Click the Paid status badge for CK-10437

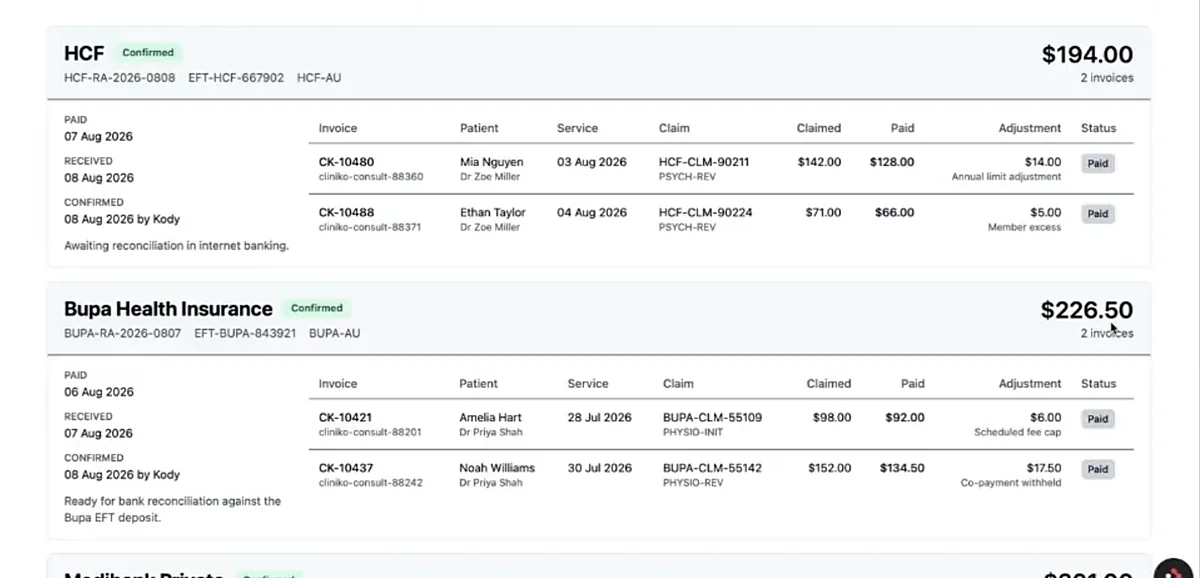1098,469
